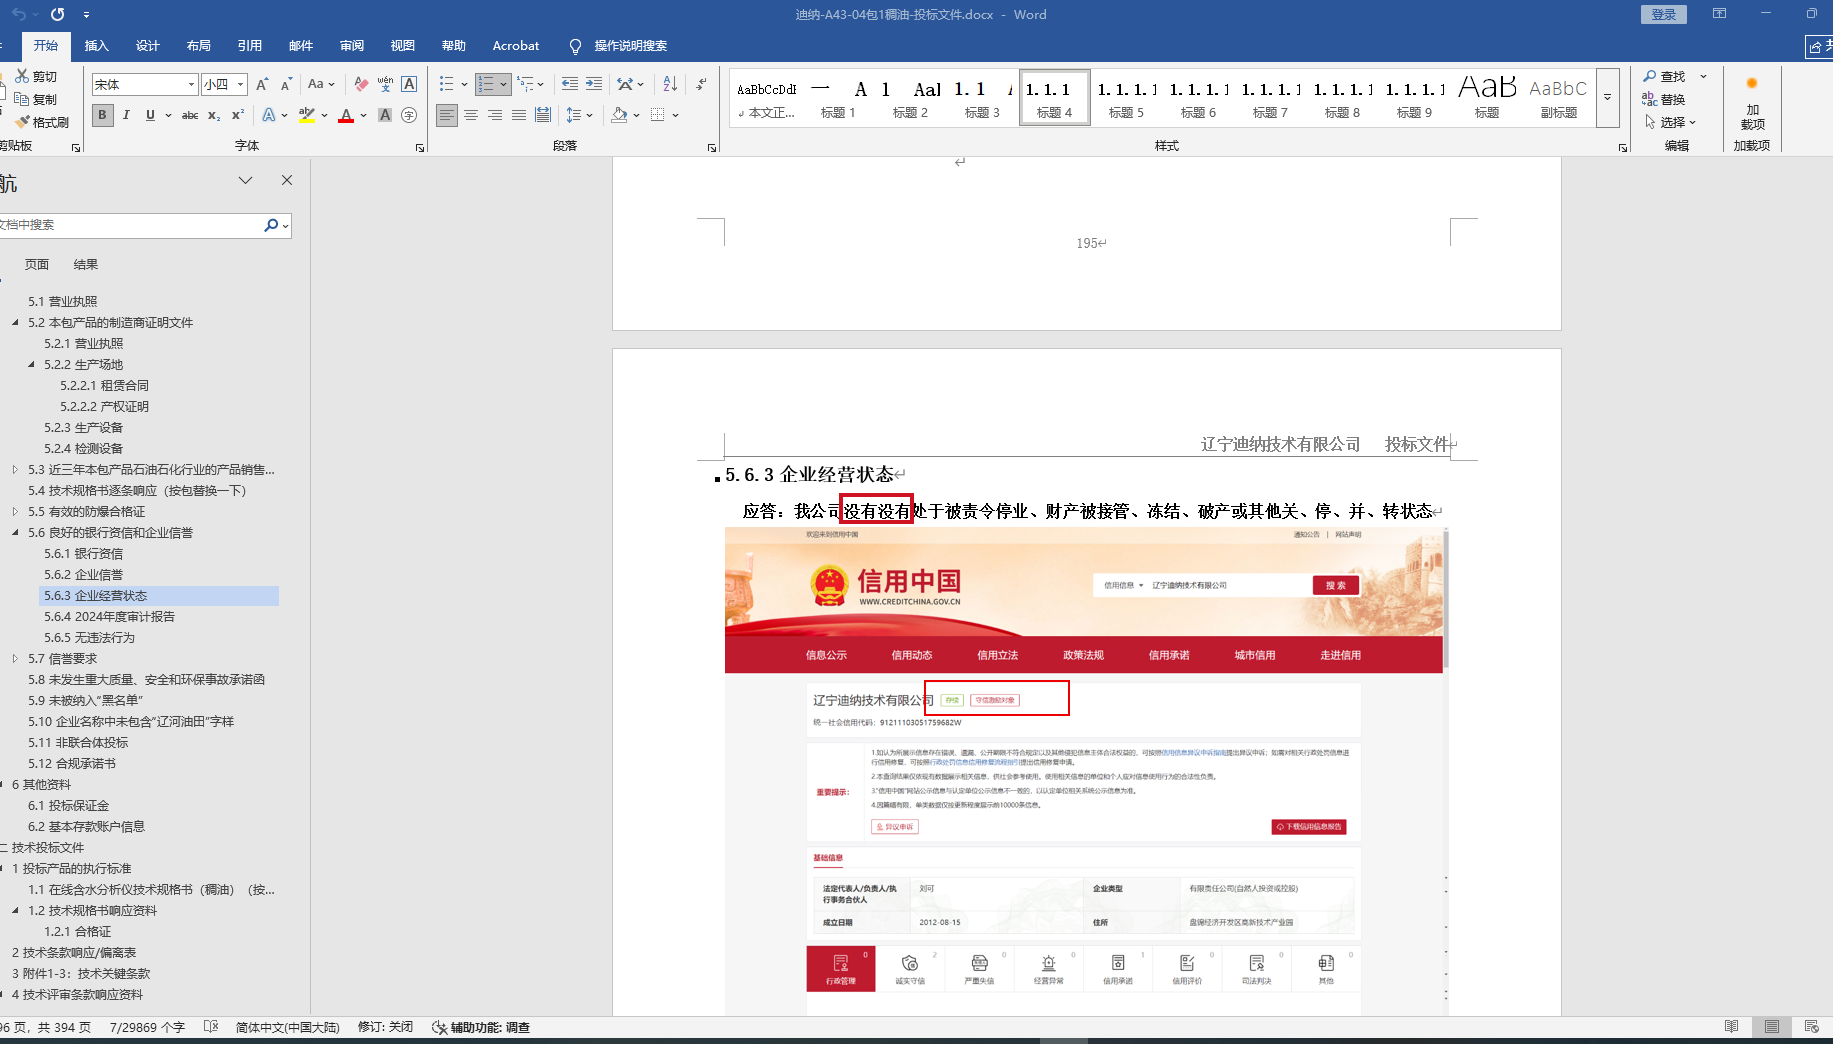
Task: Apply strikethrough (abc) formatting
Action: pos(190,116)
